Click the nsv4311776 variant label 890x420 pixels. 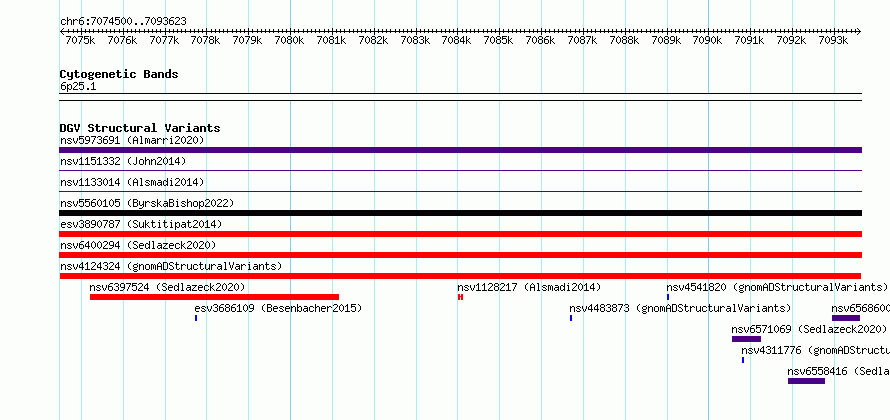tap(815, 350)
